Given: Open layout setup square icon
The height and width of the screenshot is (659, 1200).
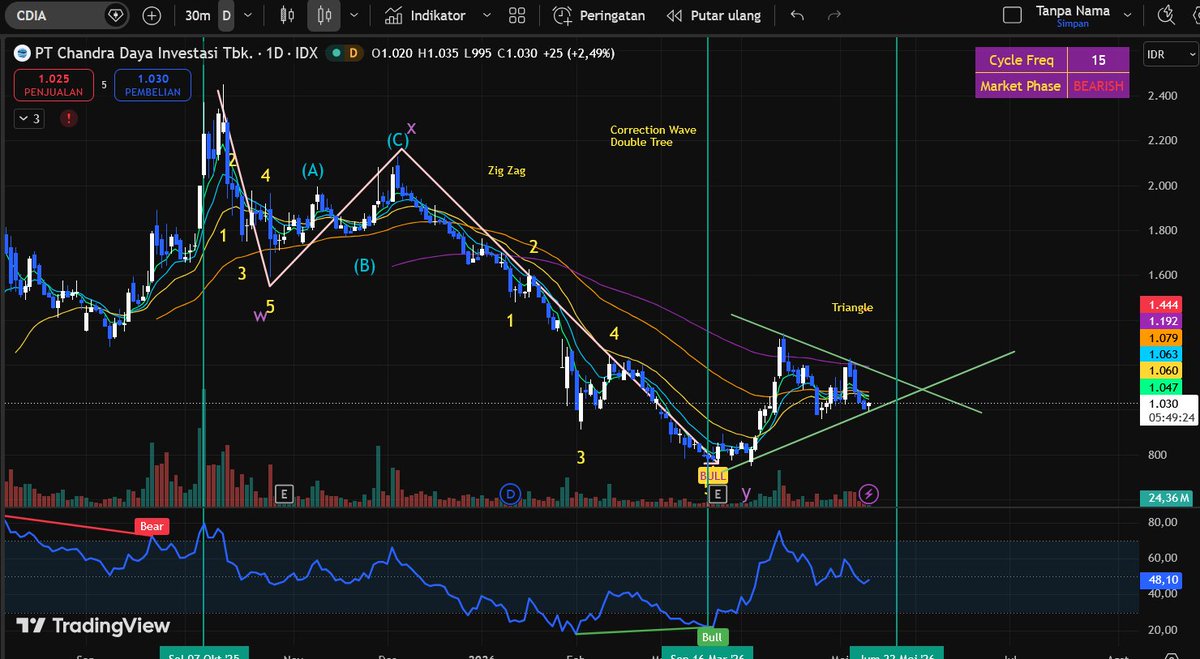Looking at the screenshot, I should (1012, 16).
